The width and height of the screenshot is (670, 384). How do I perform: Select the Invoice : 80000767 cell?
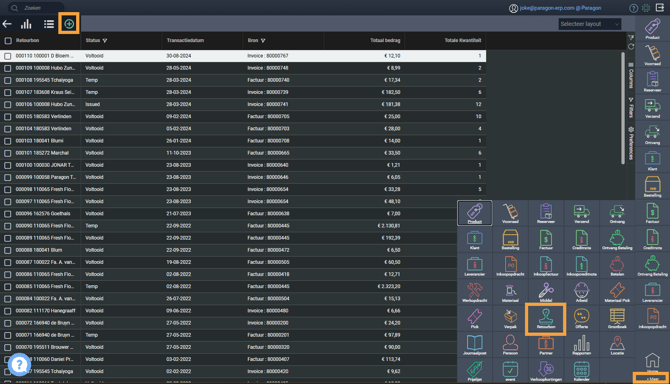pos(283,56)
